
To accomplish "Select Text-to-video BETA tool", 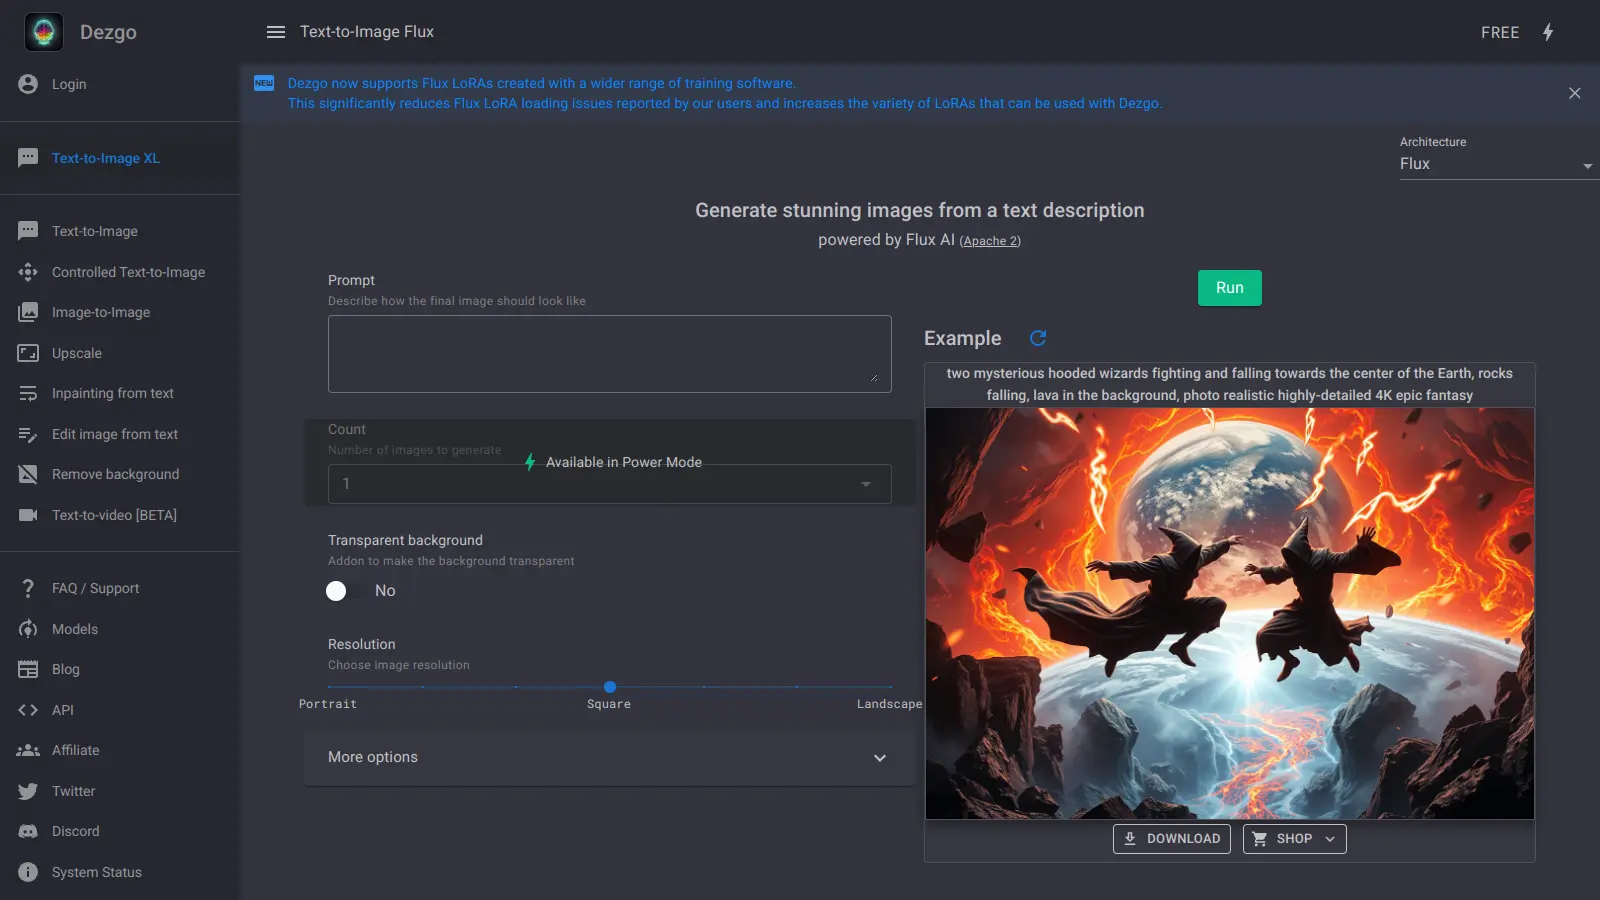I will coord(113,515).
